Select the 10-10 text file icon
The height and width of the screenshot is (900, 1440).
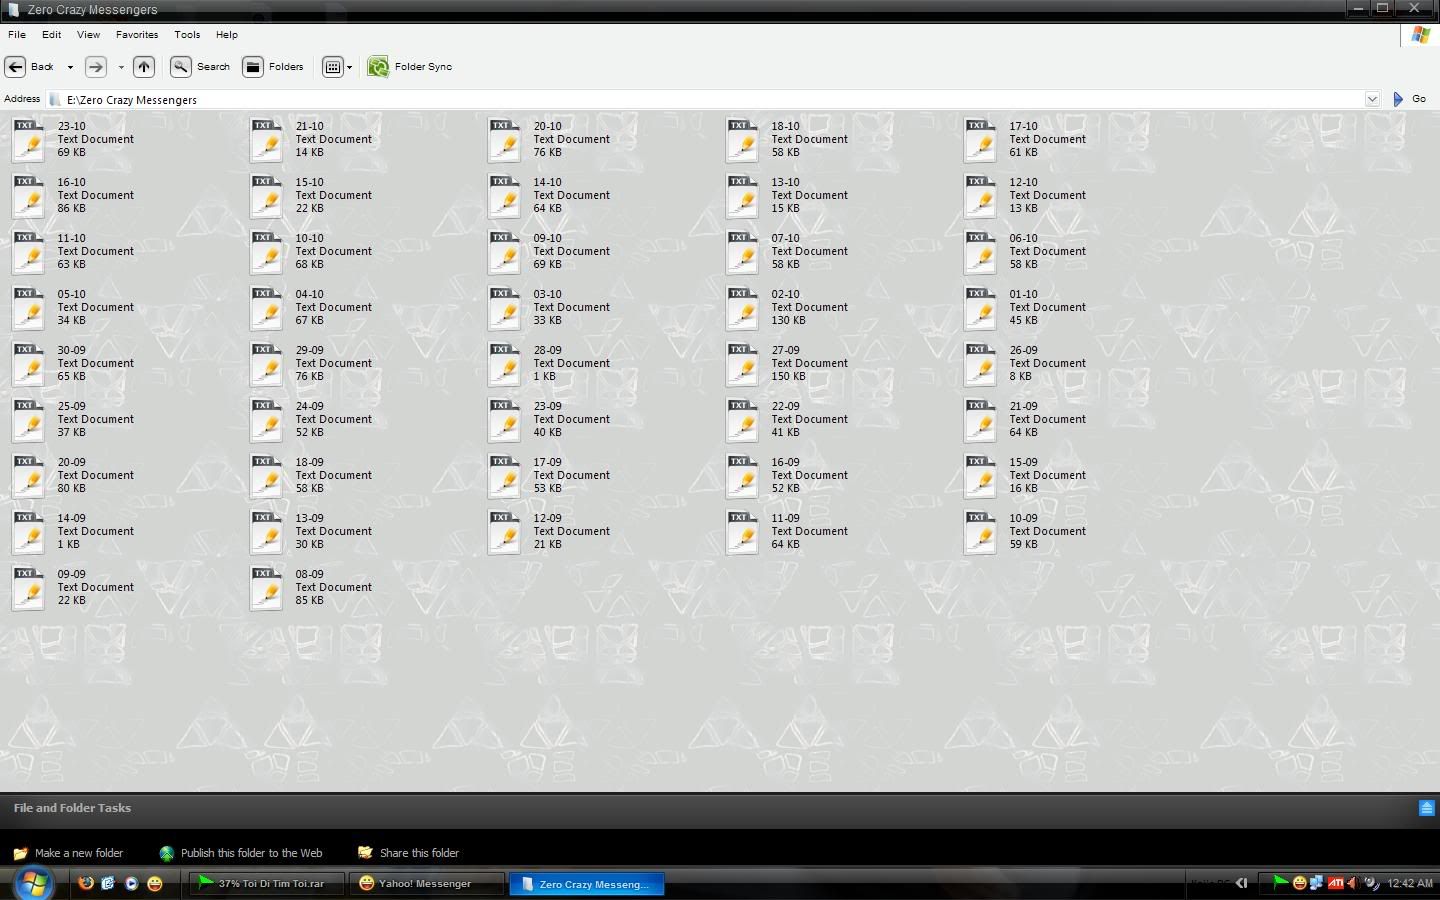[266, 252]
